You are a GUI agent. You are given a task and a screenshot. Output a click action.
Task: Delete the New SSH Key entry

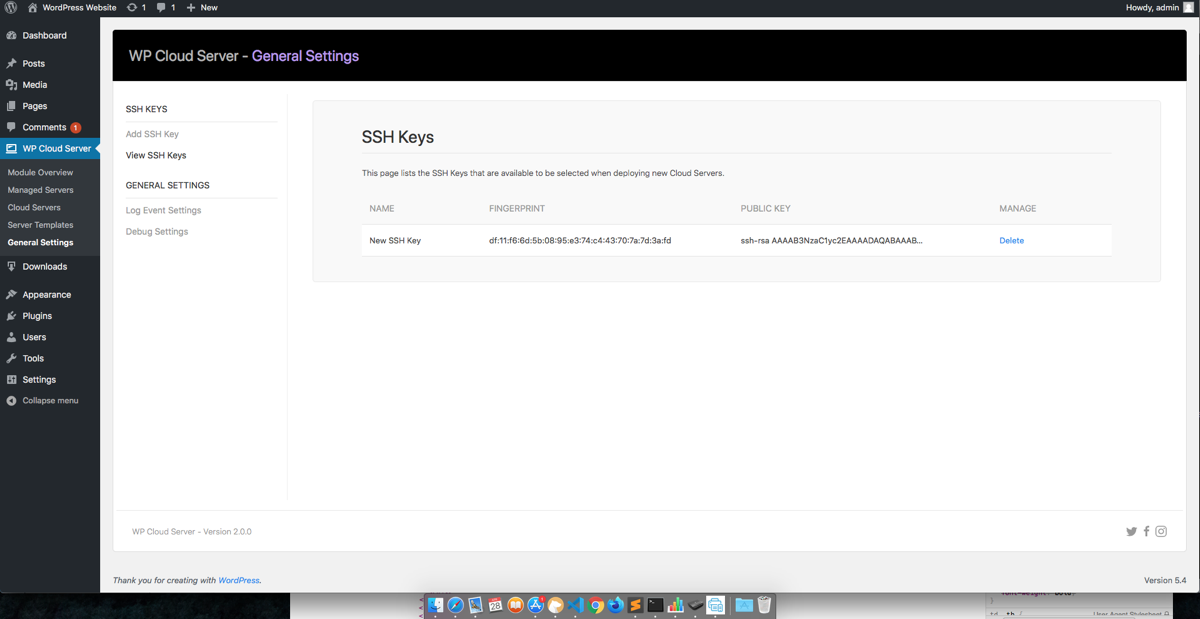tap(1011, 241)
